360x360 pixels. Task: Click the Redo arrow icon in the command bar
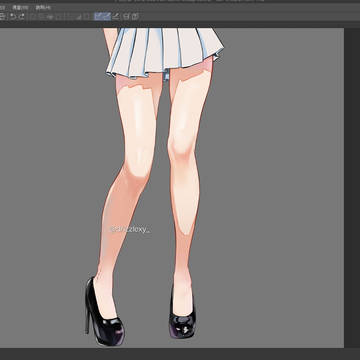(22, 16)
